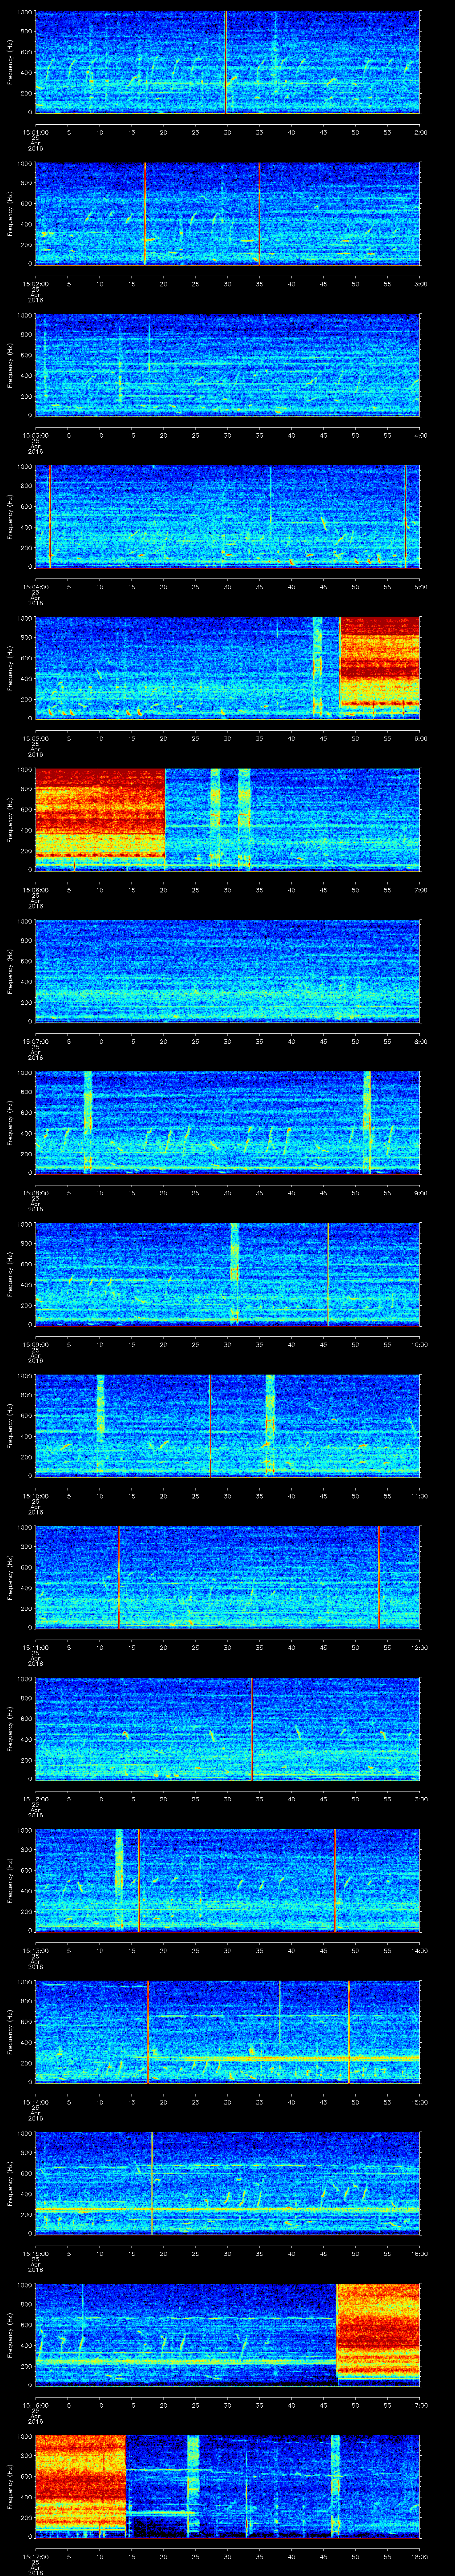The height and width of the screenshot is (2576, 455).
Task: Click the 1000 frequency tick of the 15:01:00 panel
Action: point(24,13)
